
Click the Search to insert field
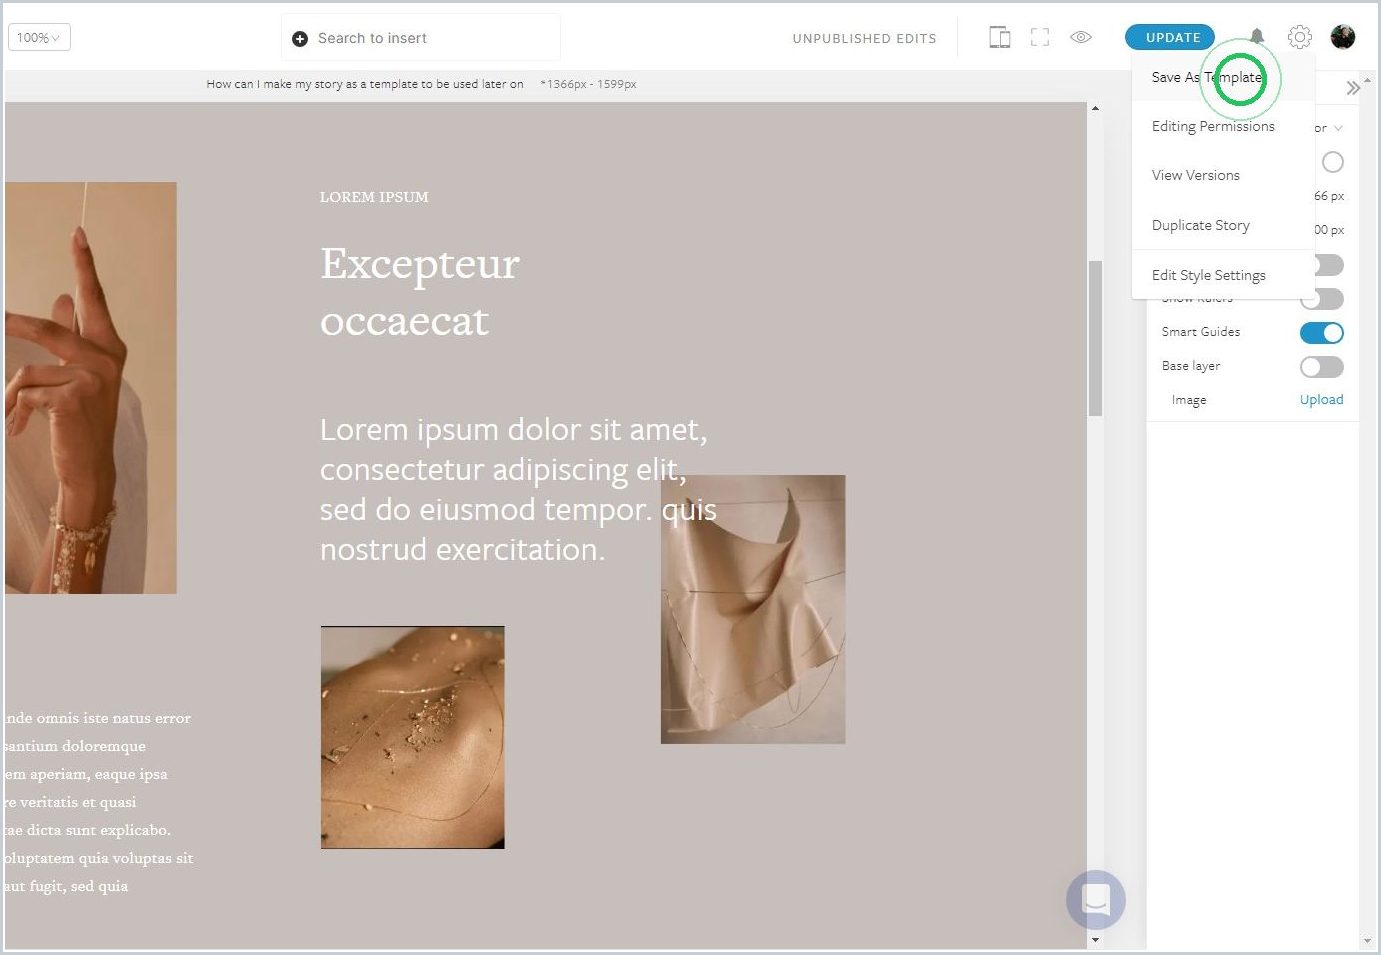(421, 38)
